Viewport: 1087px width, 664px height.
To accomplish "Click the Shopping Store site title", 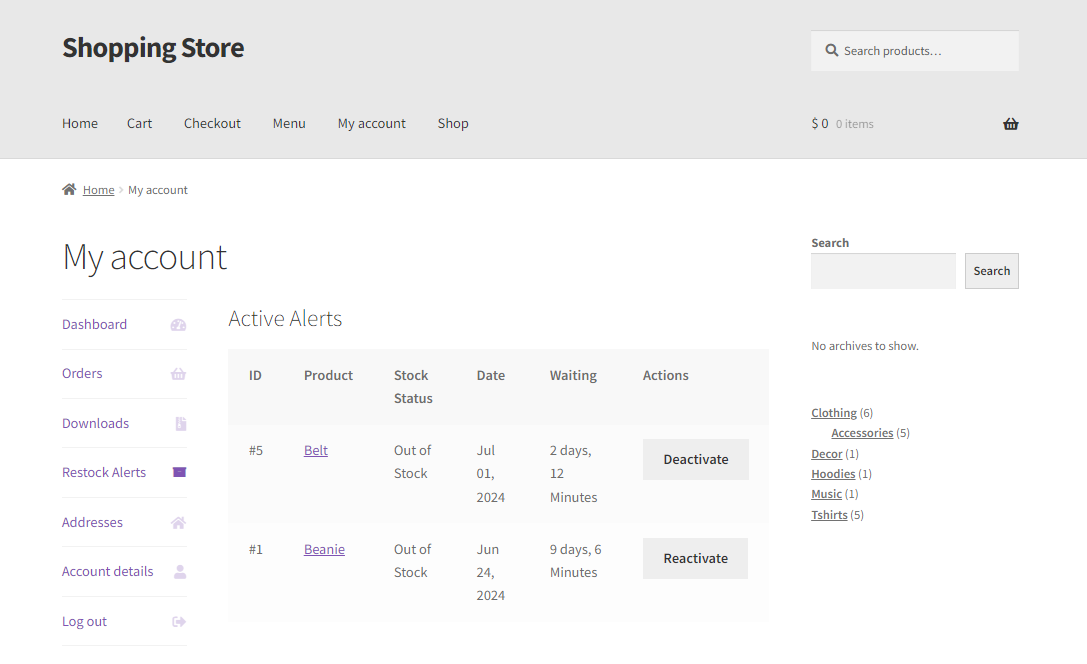I will (x=153, y=48).
